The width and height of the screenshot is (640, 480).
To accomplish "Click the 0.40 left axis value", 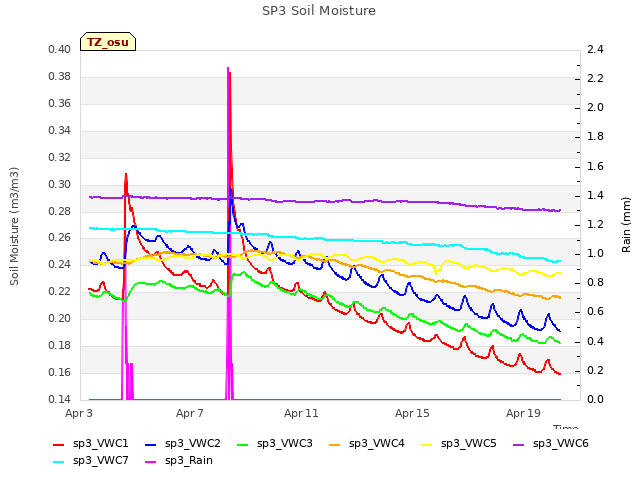I will point(60,50).
